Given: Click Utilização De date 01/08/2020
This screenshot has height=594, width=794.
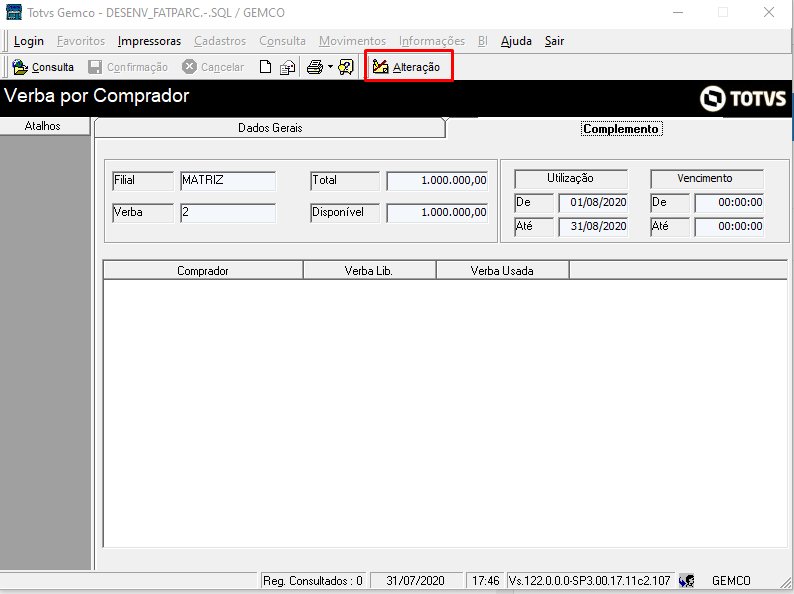Looking at the screenshot, I should coord(593,203).
